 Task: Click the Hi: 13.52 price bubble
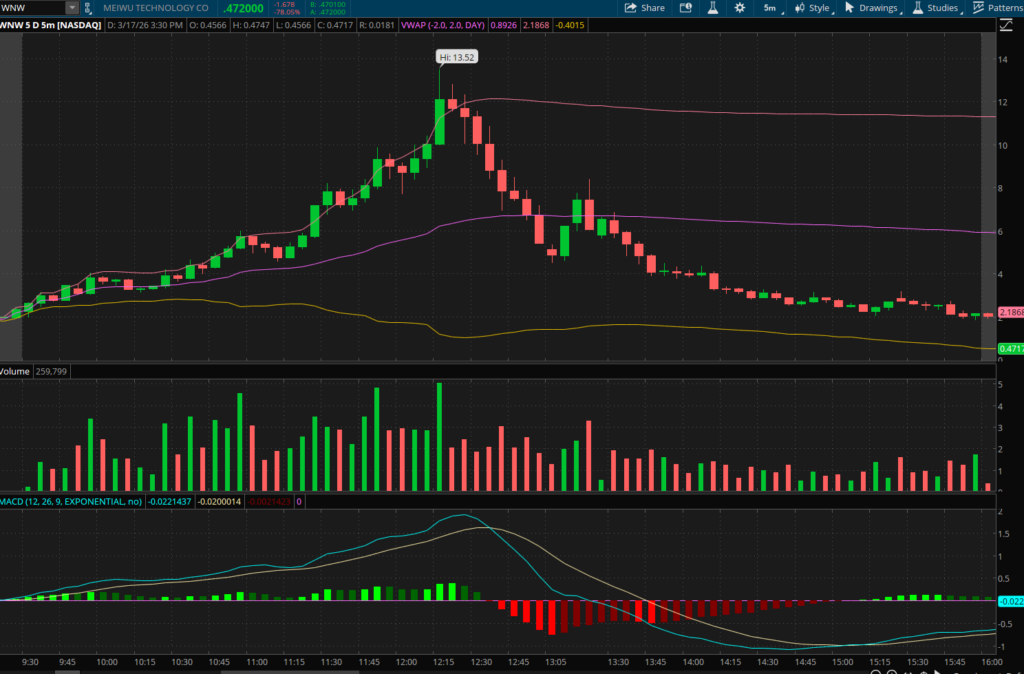tap(456, 57)
